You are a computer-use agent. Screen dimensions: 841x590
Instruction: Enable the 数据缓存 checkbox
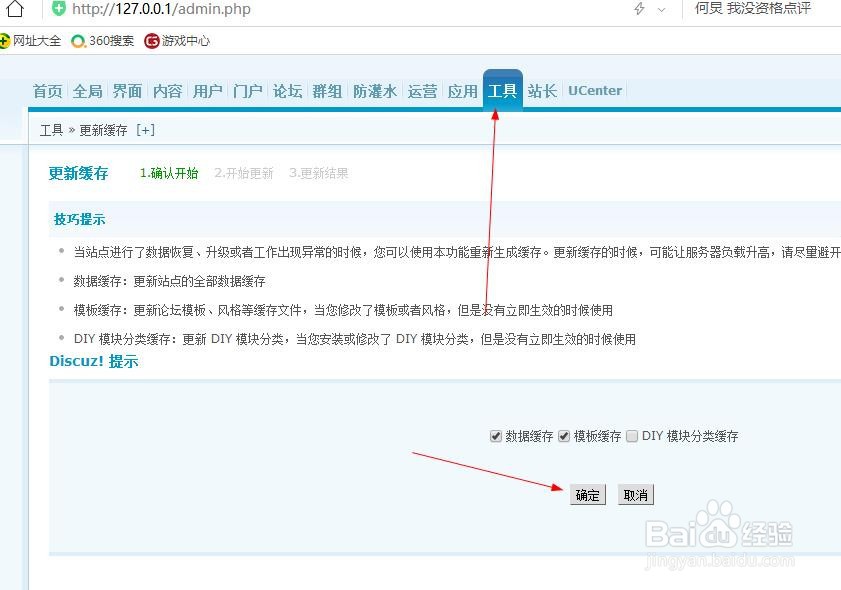496,436
